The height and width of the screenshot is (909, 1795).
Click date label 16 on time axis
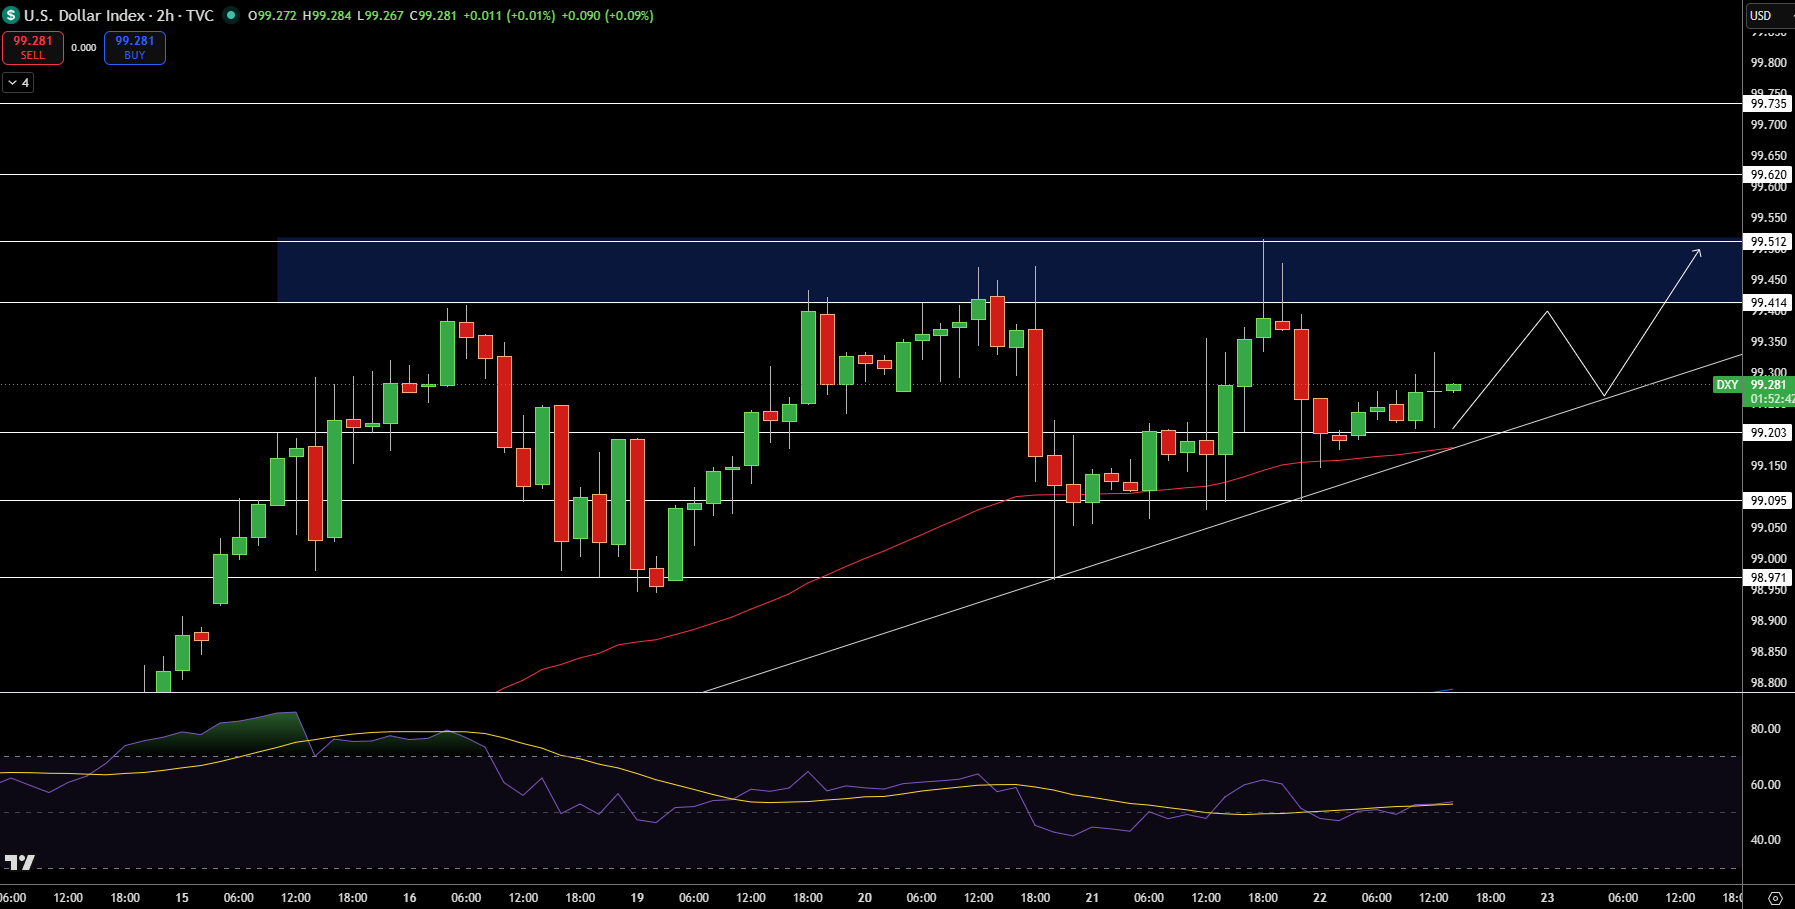click(x=409, y=897)
